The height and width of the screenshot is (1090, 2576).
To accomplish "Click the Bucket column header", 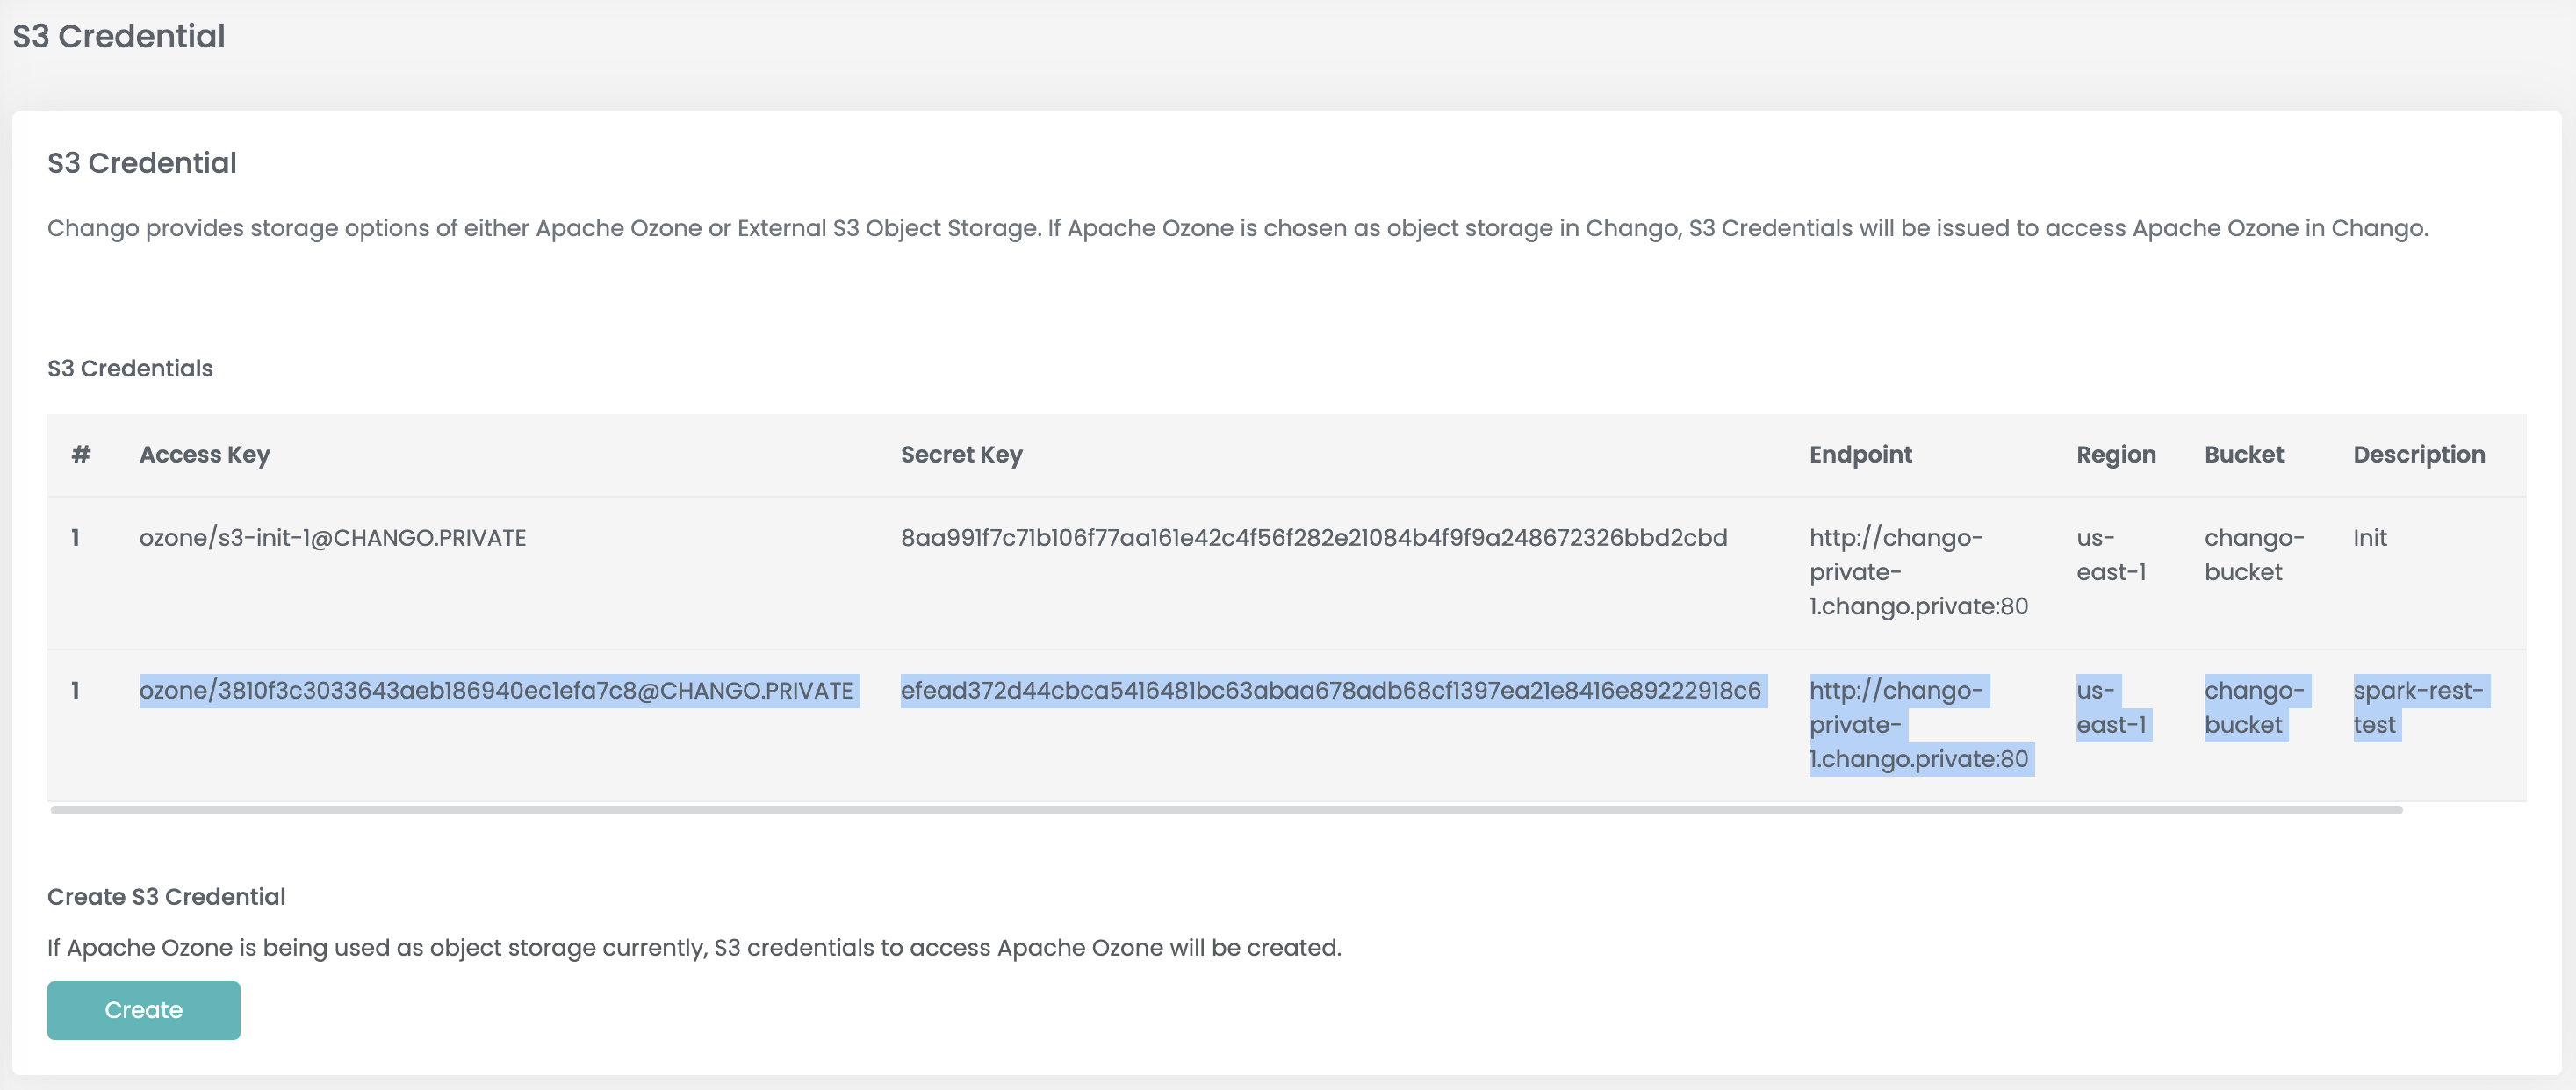I will [2244, 455].
